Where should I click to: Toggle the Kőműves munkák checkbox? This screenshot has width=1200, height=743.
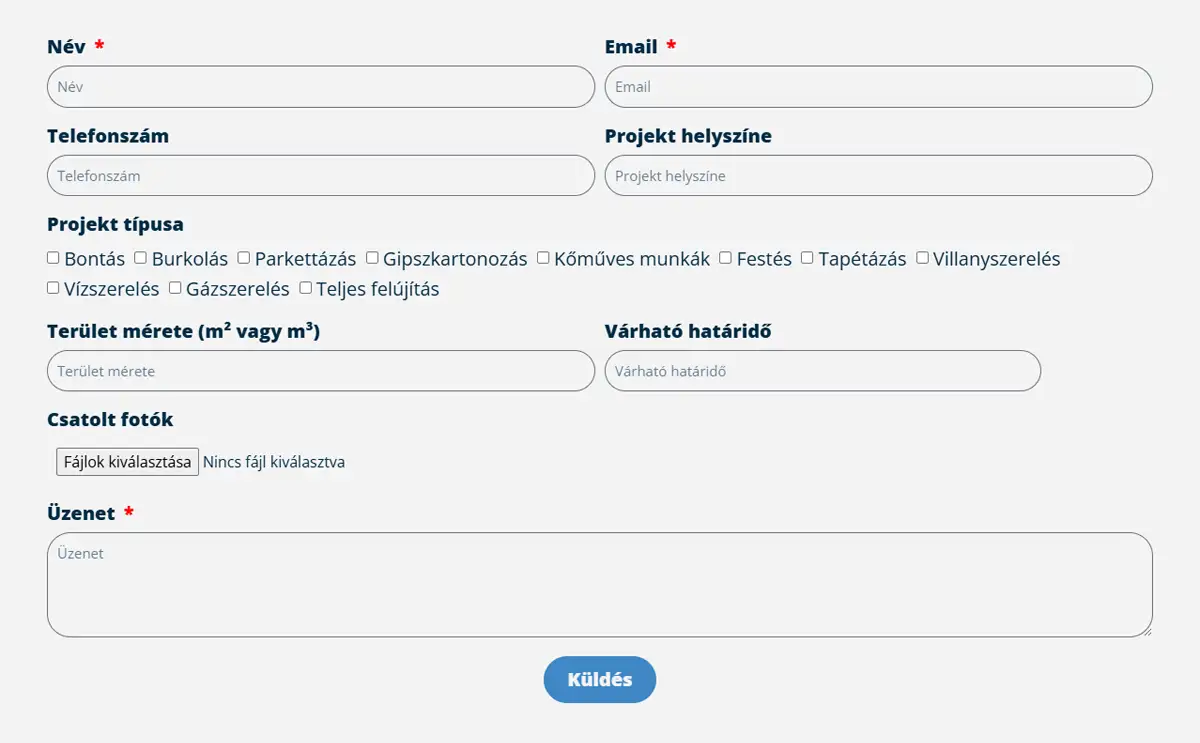[543, 258]
